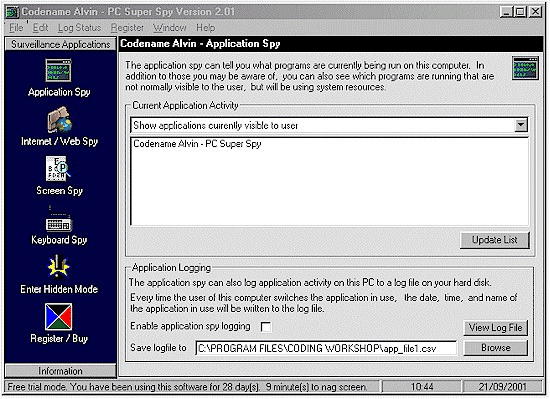Open the Application Spy sidebar icon
The width and height of the screenshot is (550, 399).
(x=59, y=70)
